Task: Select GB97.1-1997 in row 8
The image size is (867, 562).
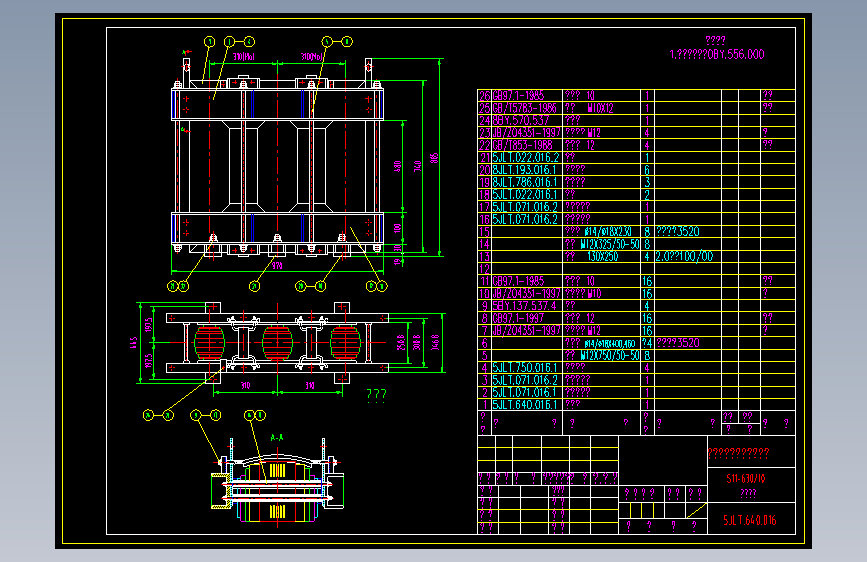Action: point(519,318)
